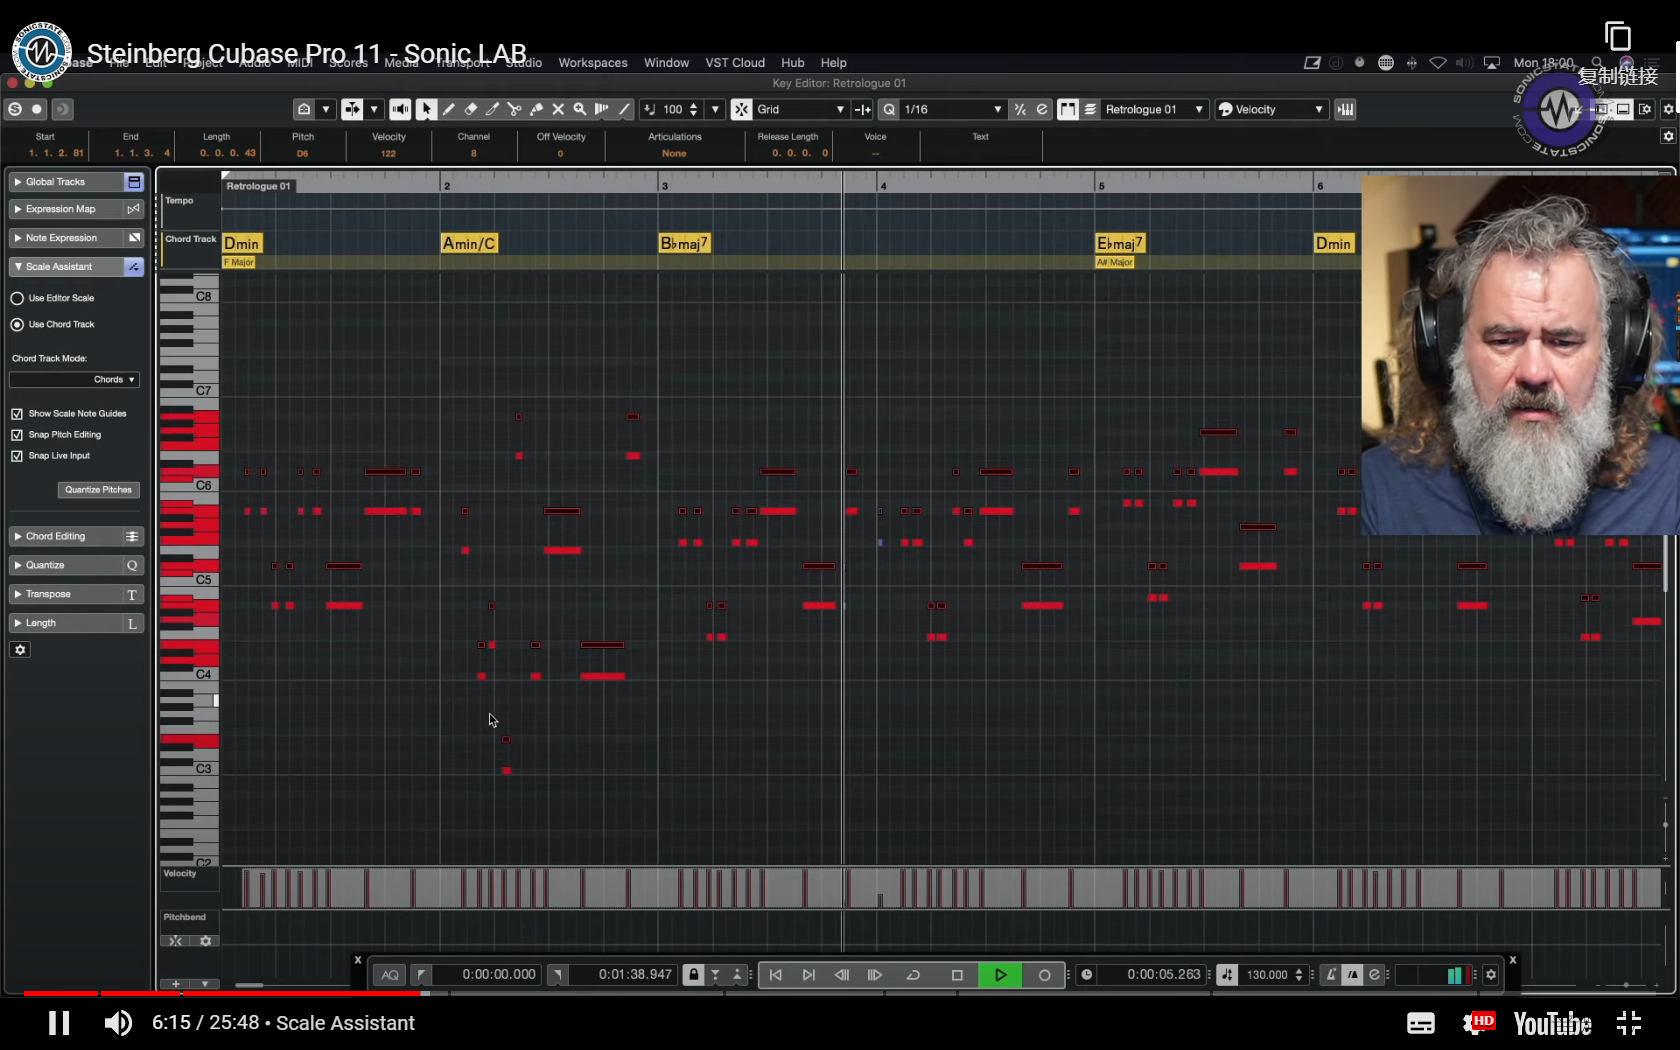The width and height of the screenshot is (1680, 1050).
Task: Select the Zoom magnifier tool
Action: [x=580, y=109]
